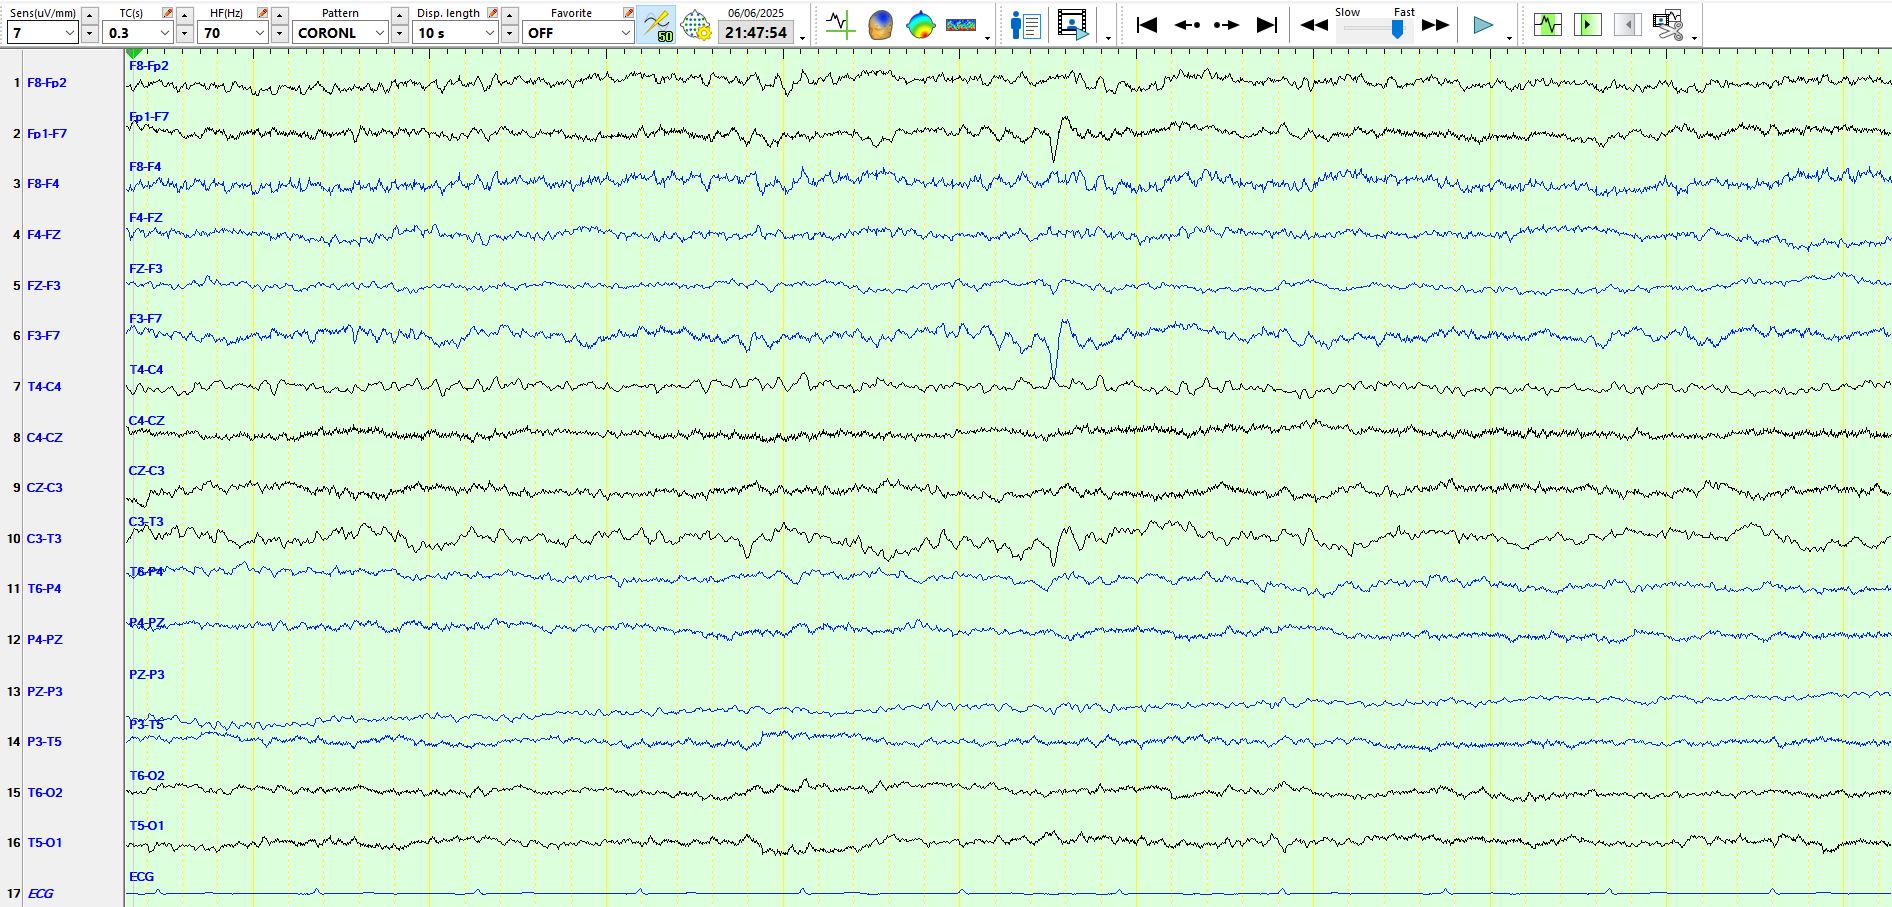
Task: Open the HF(Hz) dropdown showing 70
Action: [233, 33]
